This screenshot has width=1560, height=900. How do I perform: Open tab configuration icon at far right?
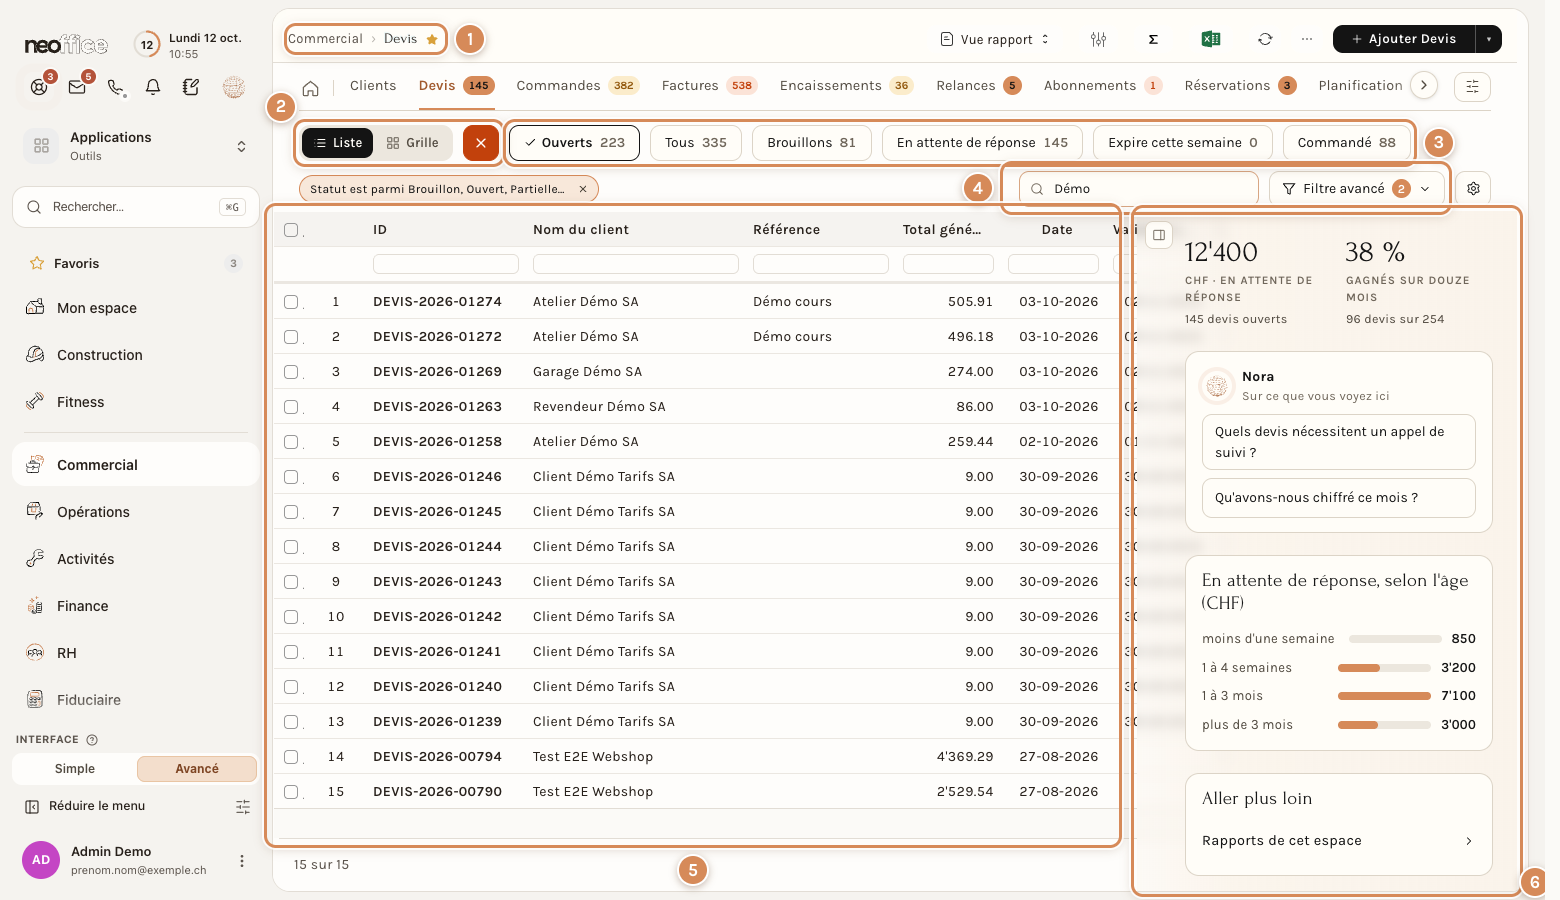coord(1472,86)
